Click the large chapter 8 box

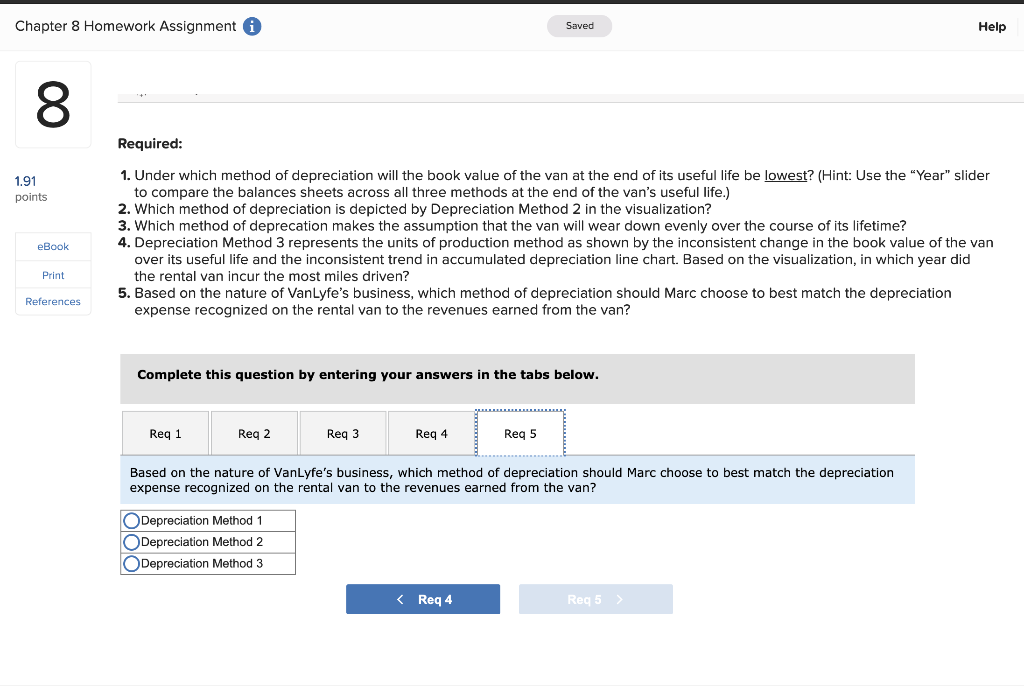(52, 104)
